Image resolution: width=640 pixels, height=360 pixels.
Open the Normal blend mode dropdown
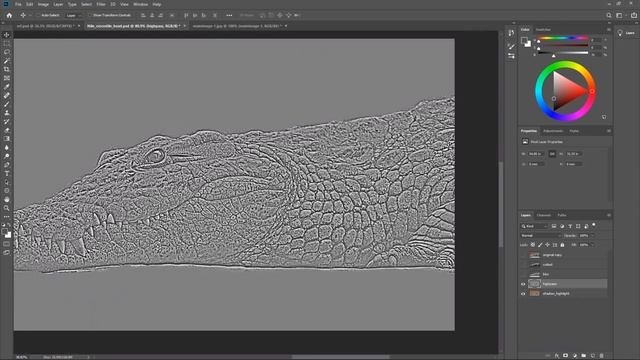[541, 236]
